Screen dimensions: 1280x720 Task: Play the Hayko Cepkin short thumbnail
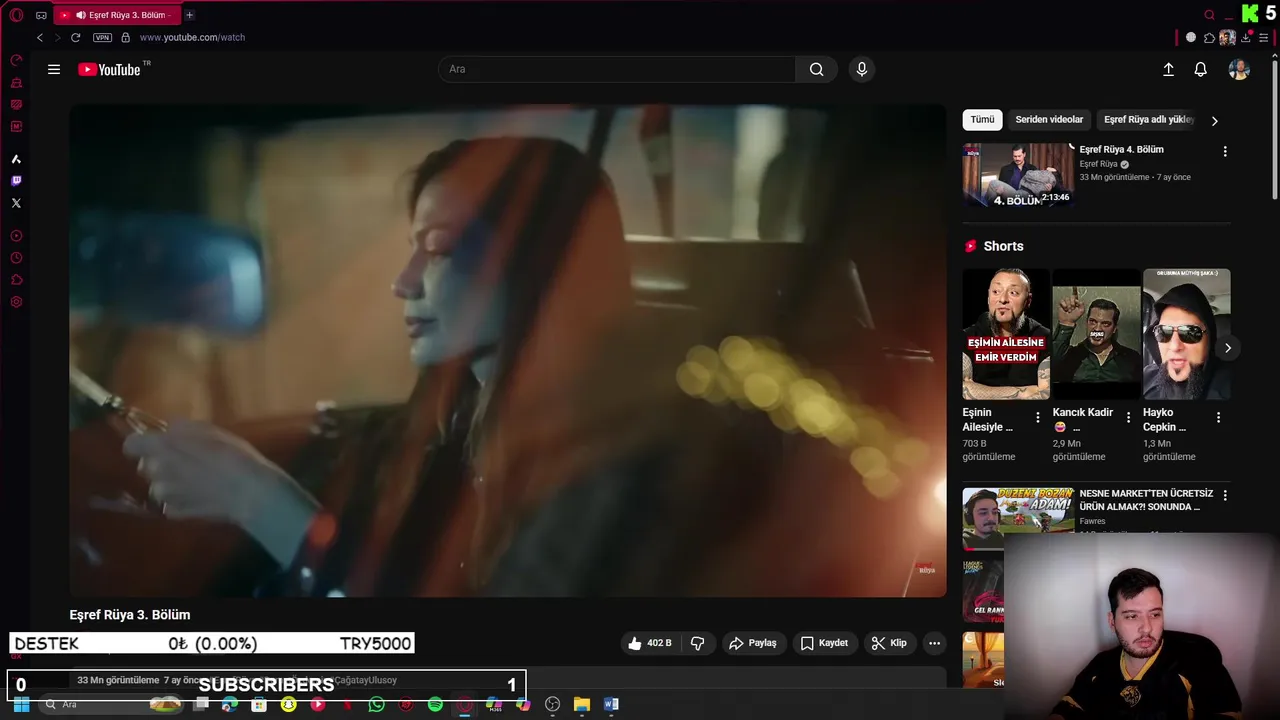click(1186, 334)
